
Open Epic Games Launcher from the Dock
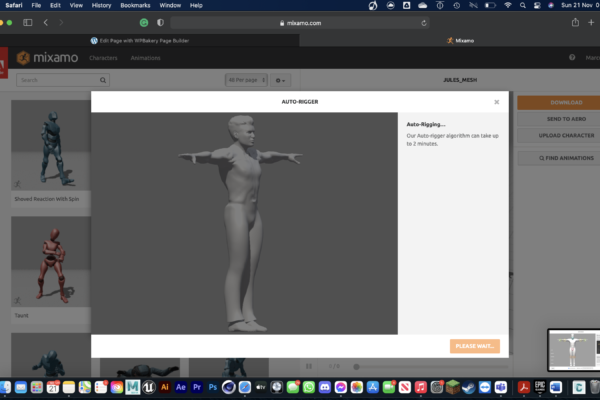540,387
